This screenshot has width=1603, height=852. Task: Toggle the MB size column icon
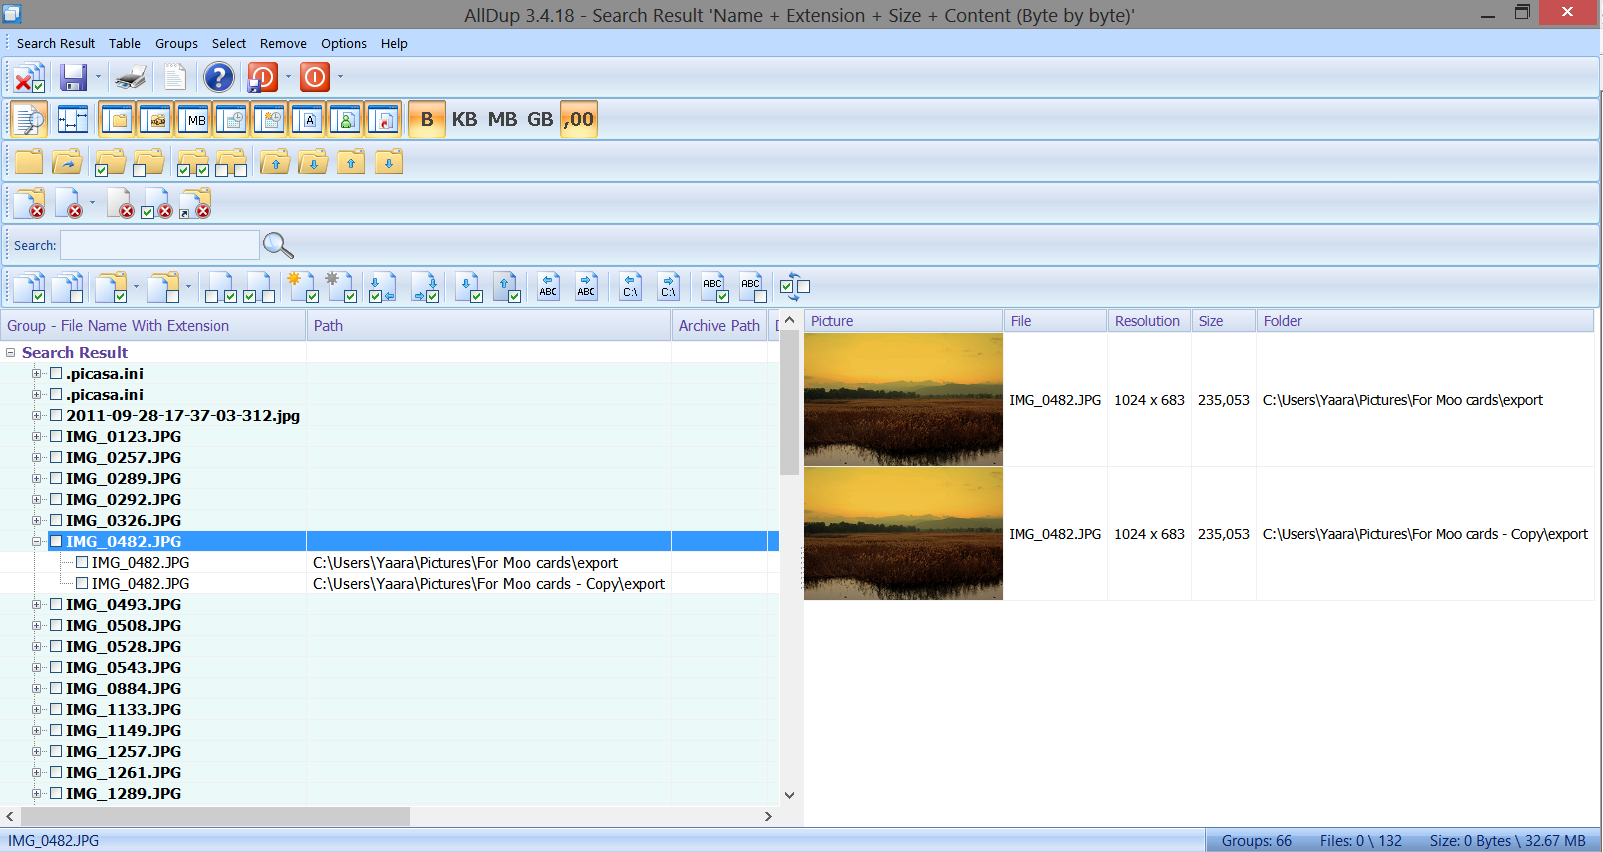[x=194, y=119]
